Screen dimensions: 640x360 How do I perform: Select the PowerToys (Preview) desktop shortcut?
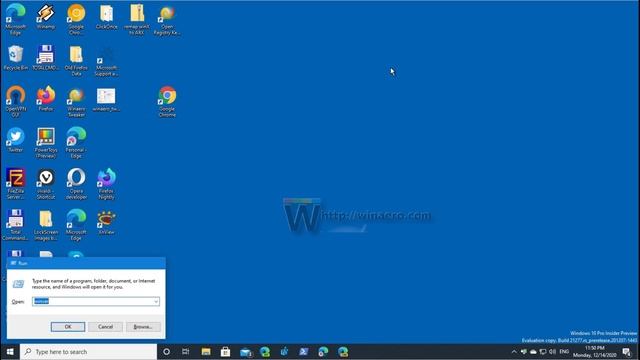tap(46, 142)
